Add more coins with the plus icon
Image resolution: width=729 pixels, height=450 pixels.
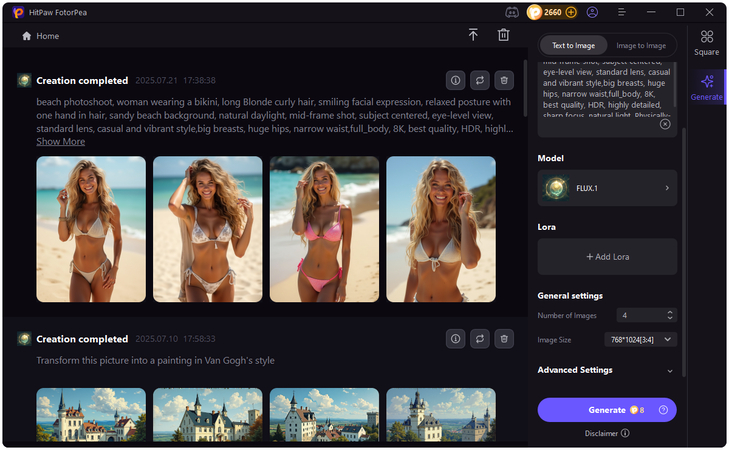(571, 13)
